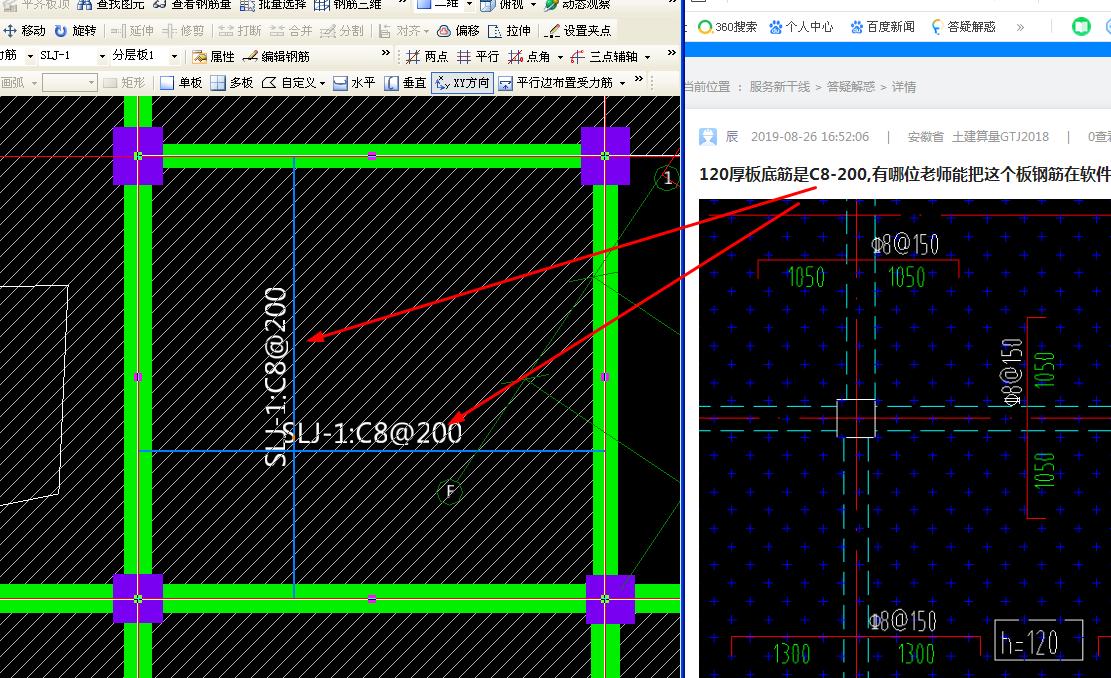Open 百度新闻 bookmark in browser
The image size is (1111, 678).
pos(883,27)
